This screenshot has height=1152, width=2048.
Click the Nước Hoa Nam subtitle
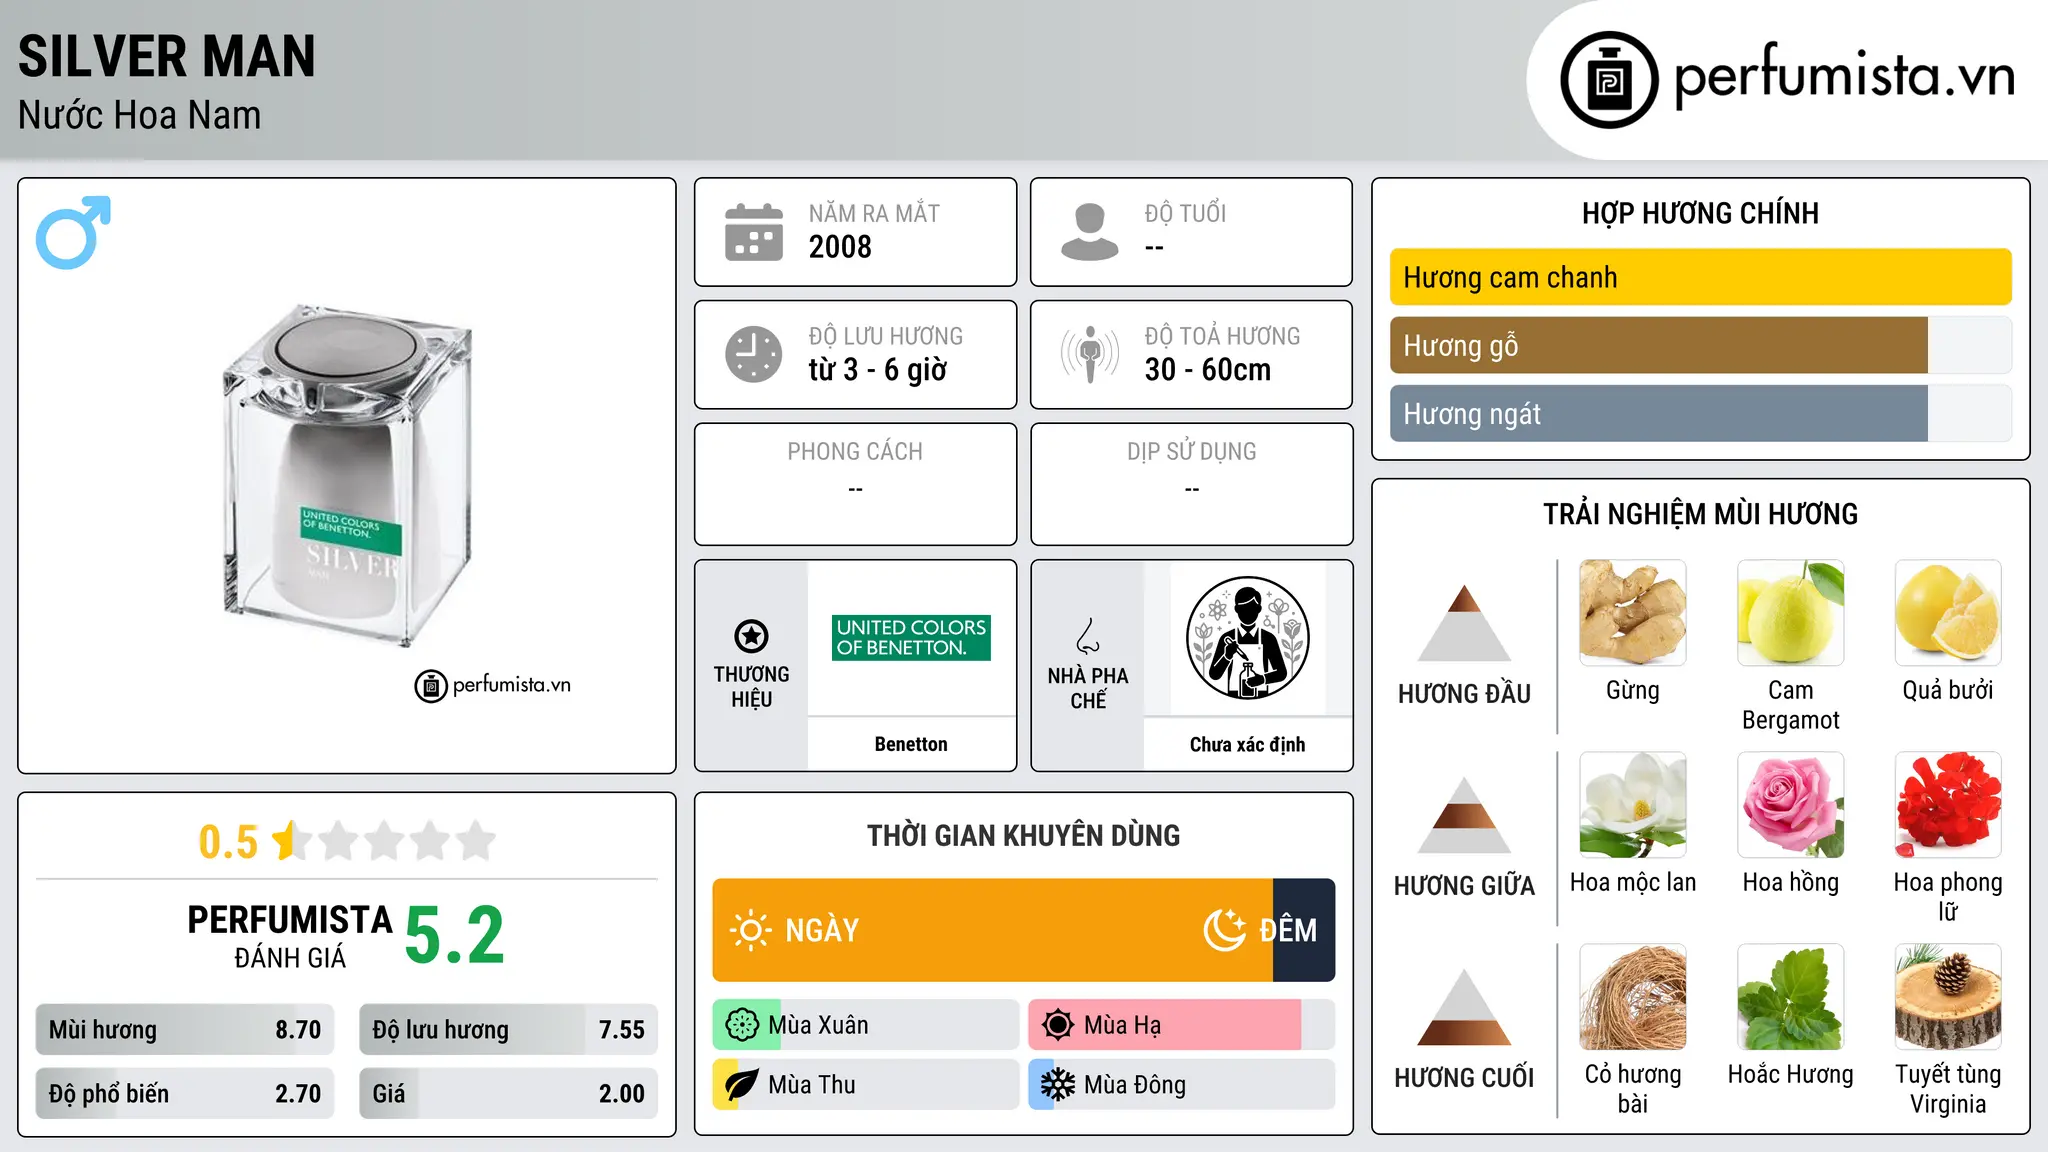140,116
